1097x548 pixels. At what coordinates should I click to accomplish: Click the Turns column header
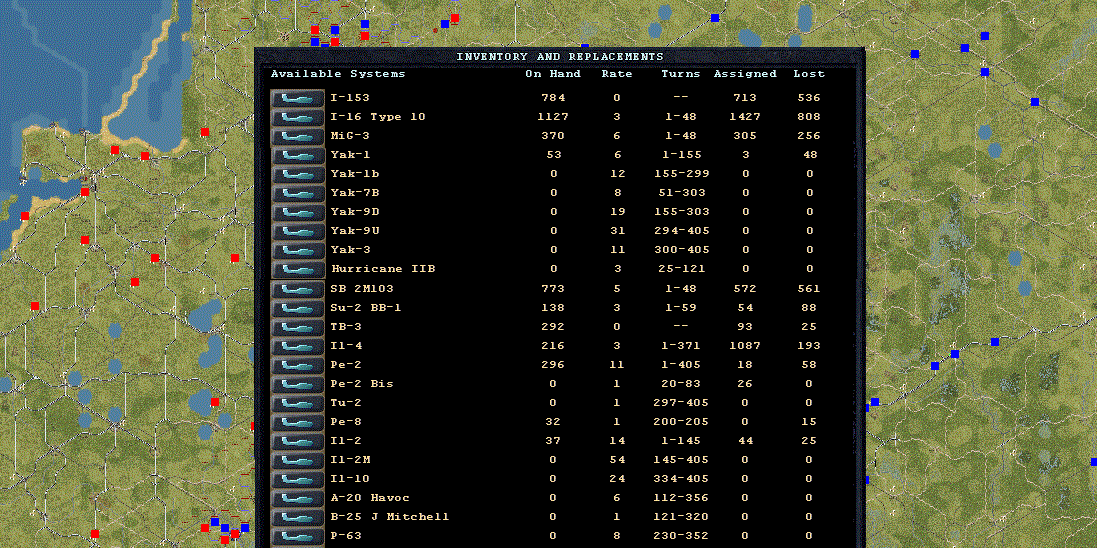[x=681, y=73]
